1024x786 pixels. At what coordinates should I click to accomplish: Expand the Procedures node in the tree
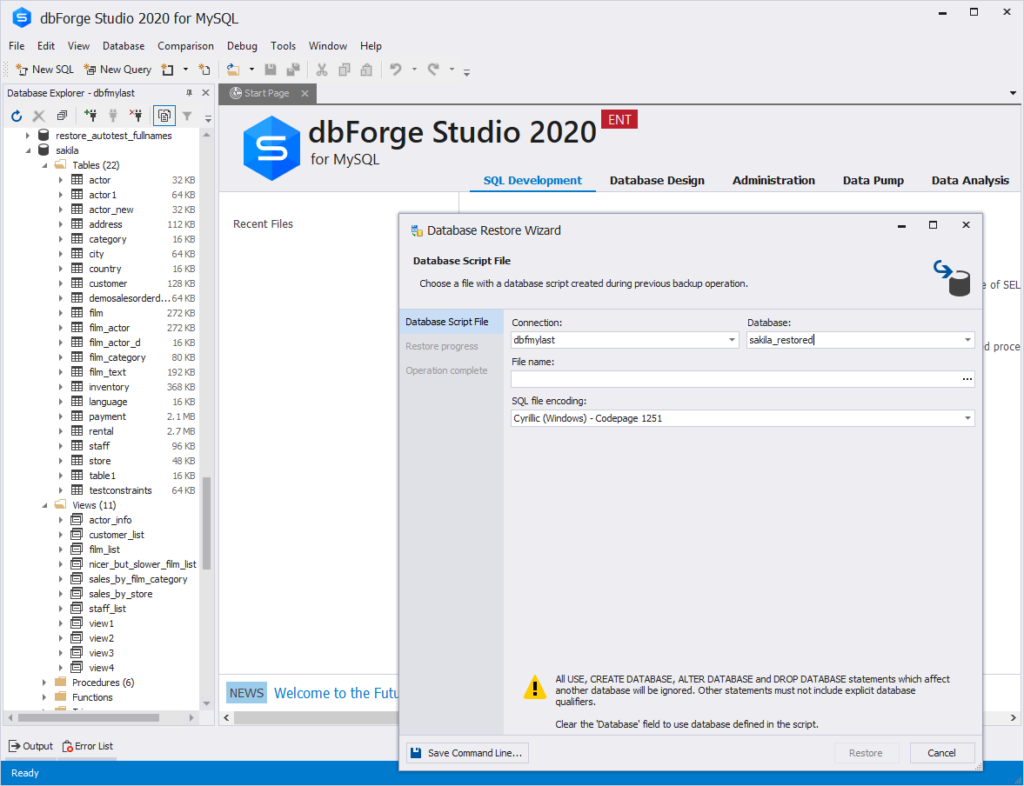(x=42, y=682)
